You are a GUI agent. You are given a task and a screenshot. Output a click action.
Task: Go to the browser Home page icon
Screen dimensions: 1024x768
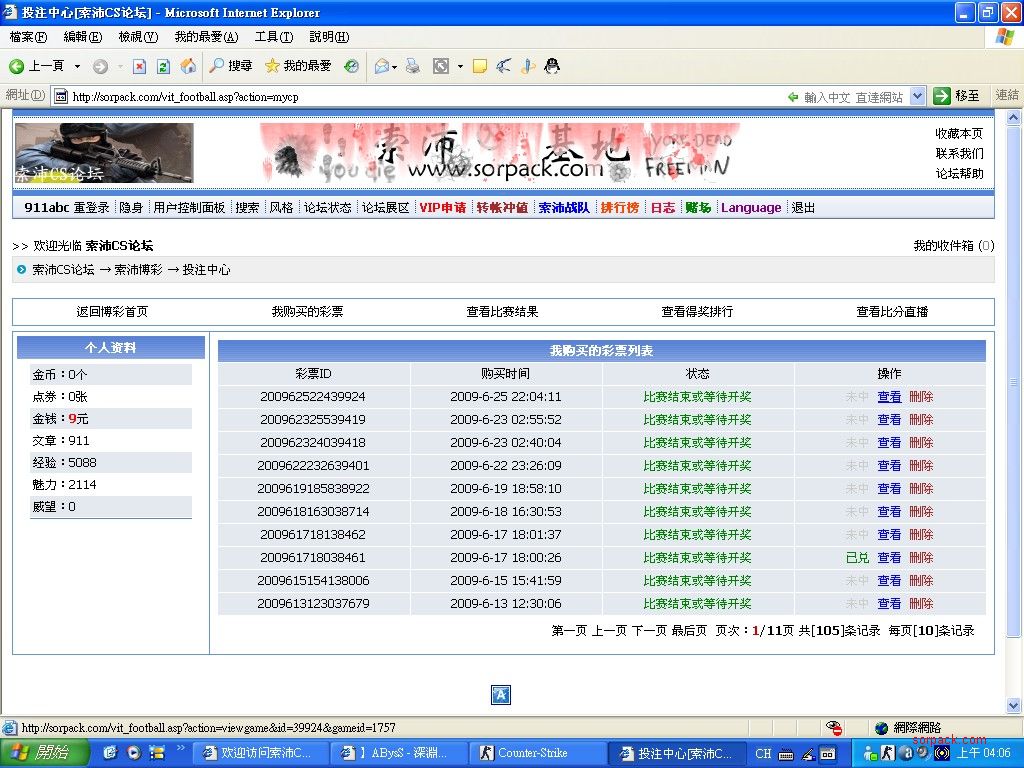(188, 66)
